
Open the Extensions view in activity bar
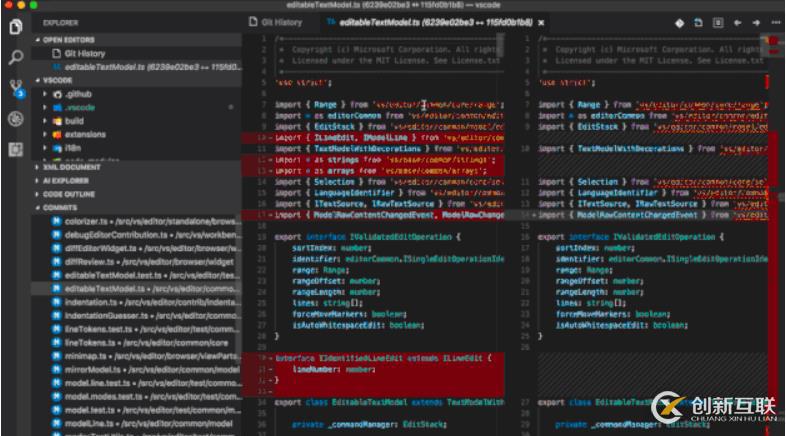(16, 149)
